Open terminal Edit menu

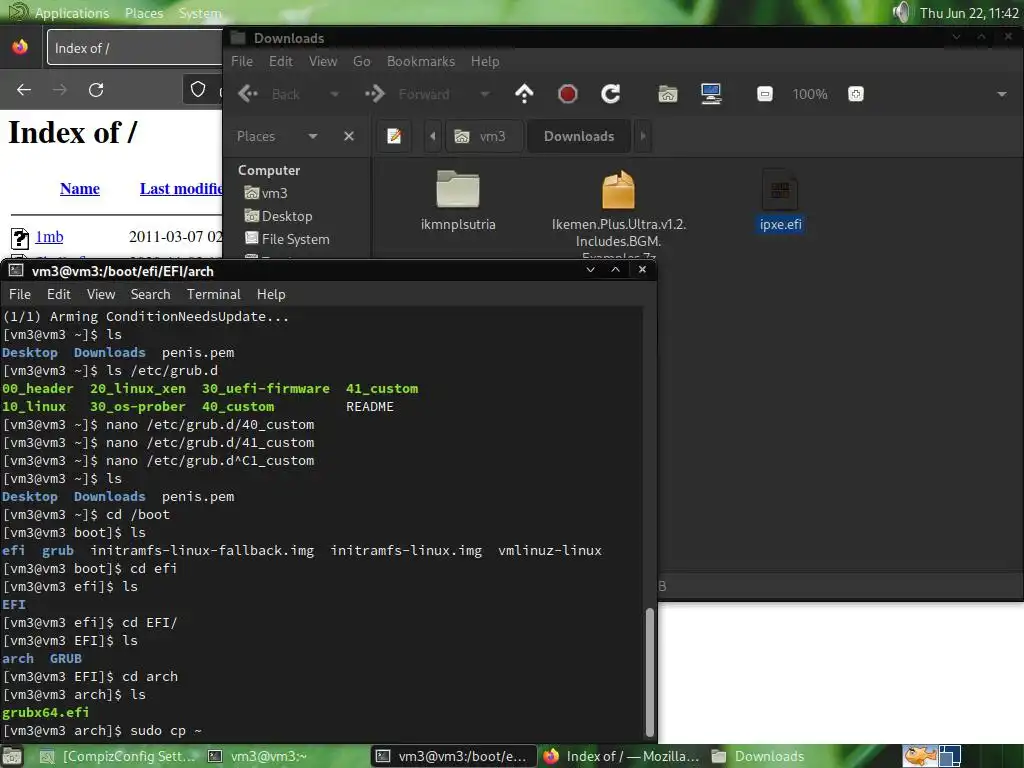59,295
